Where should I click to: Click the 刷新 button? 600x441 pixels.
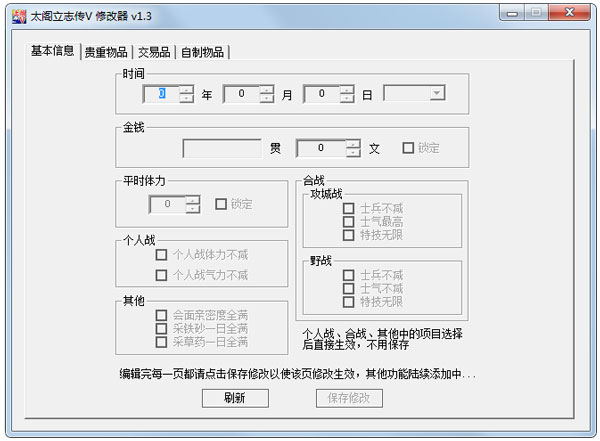235,398
